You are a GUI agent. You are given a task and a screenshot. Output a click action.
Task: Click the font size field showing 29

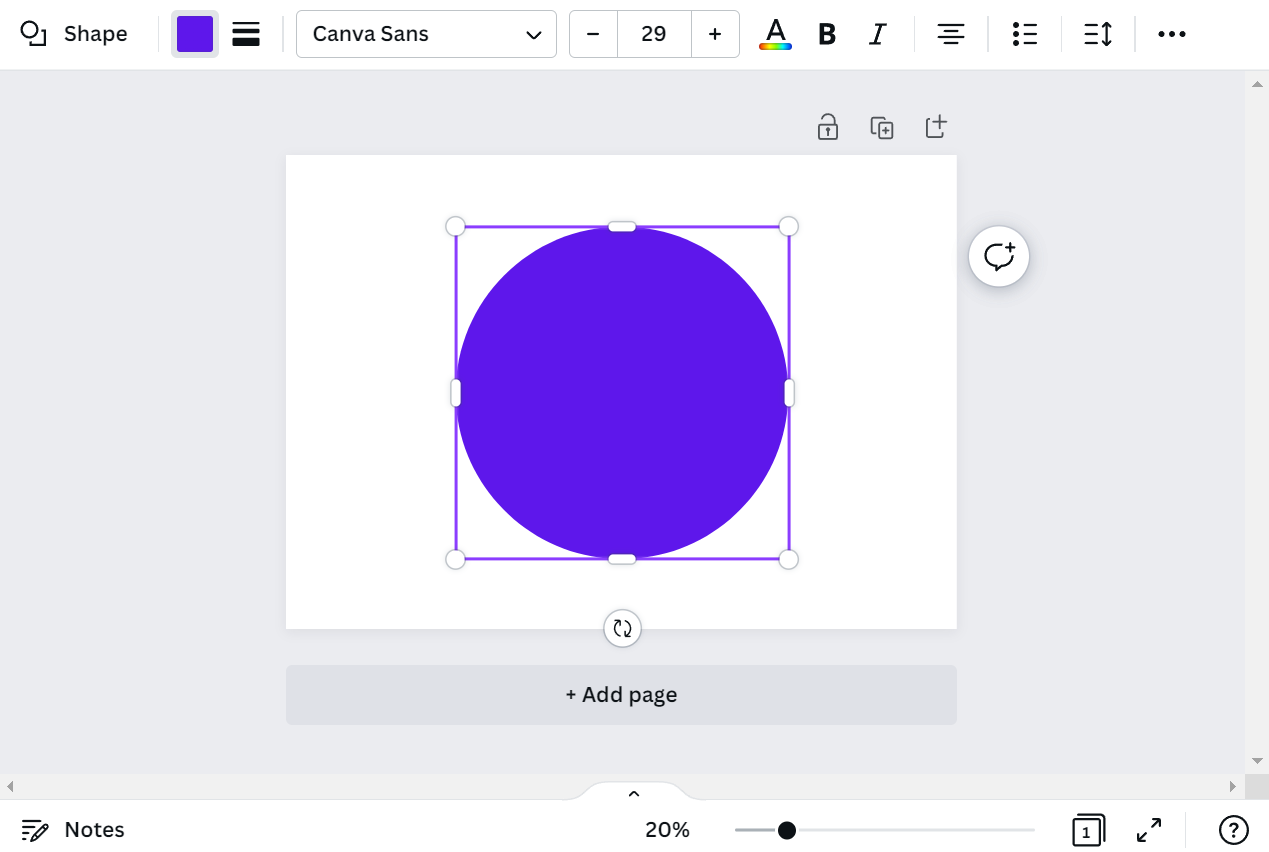pos(654,34)
